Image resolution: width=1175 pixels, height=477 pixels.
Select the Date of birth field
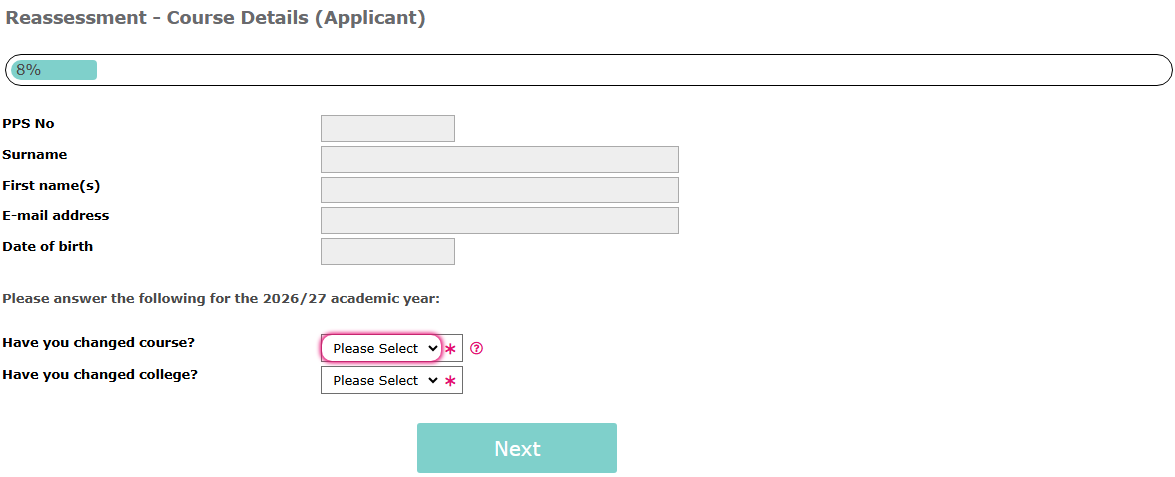click(x=387, y=251)
